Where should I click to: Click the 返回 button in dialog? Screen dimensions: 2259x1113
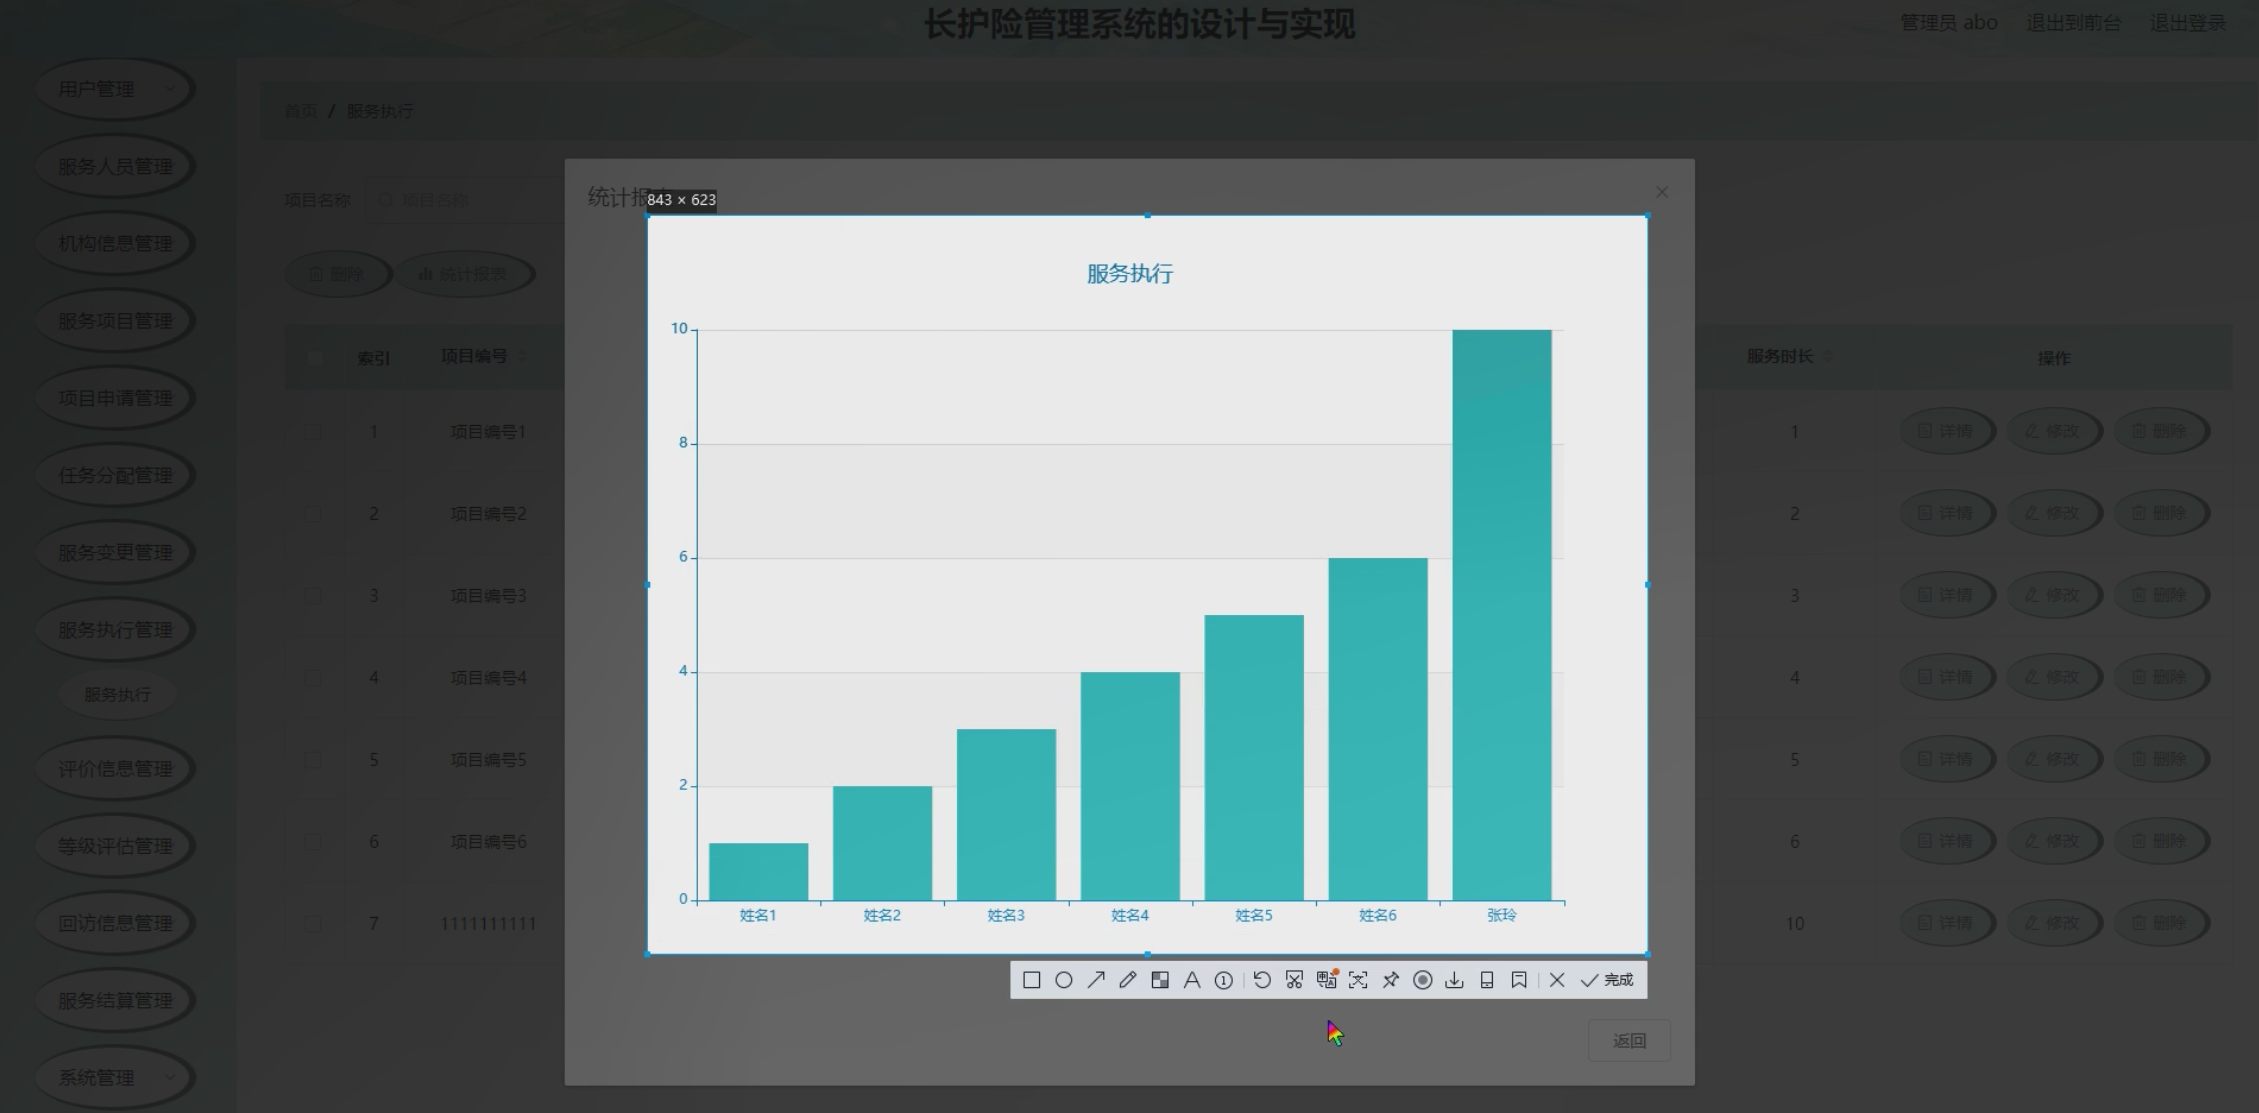(x=1629, y=1041)
